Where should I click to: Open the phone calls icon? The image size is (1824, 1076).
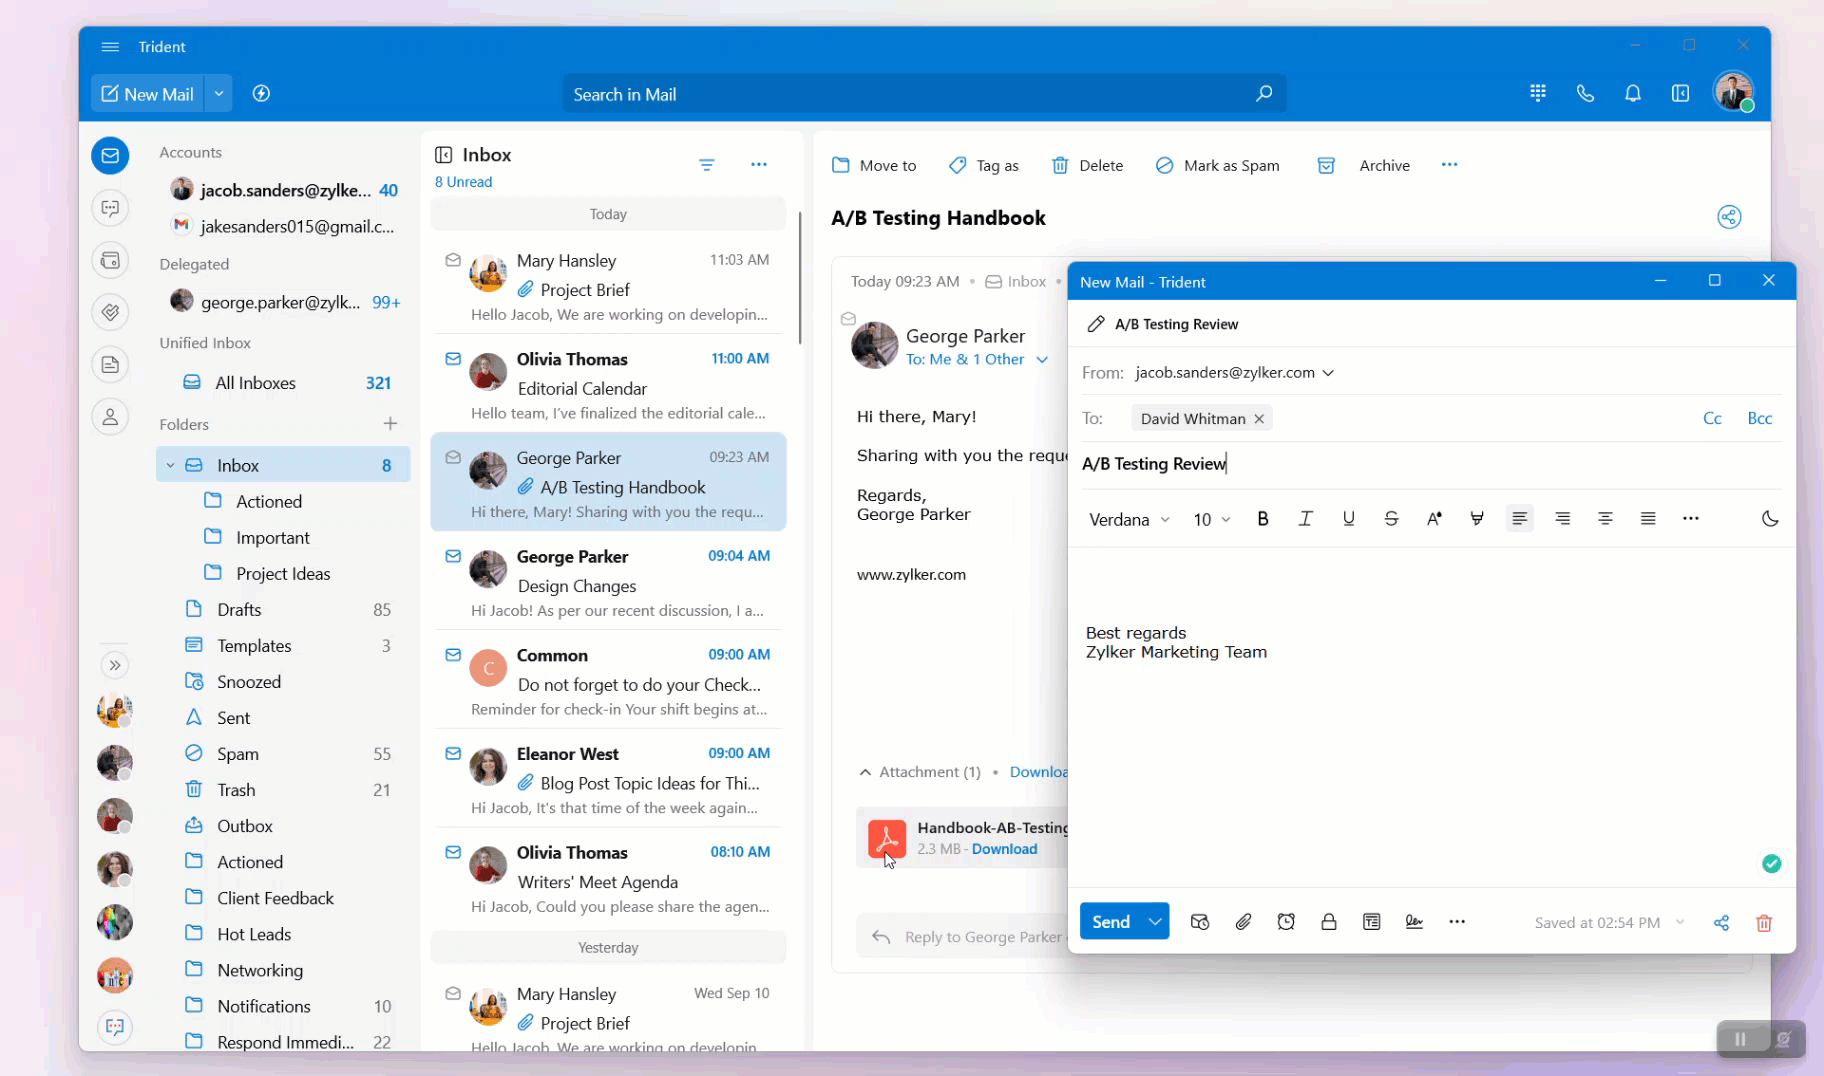(x=1585, y=93)
